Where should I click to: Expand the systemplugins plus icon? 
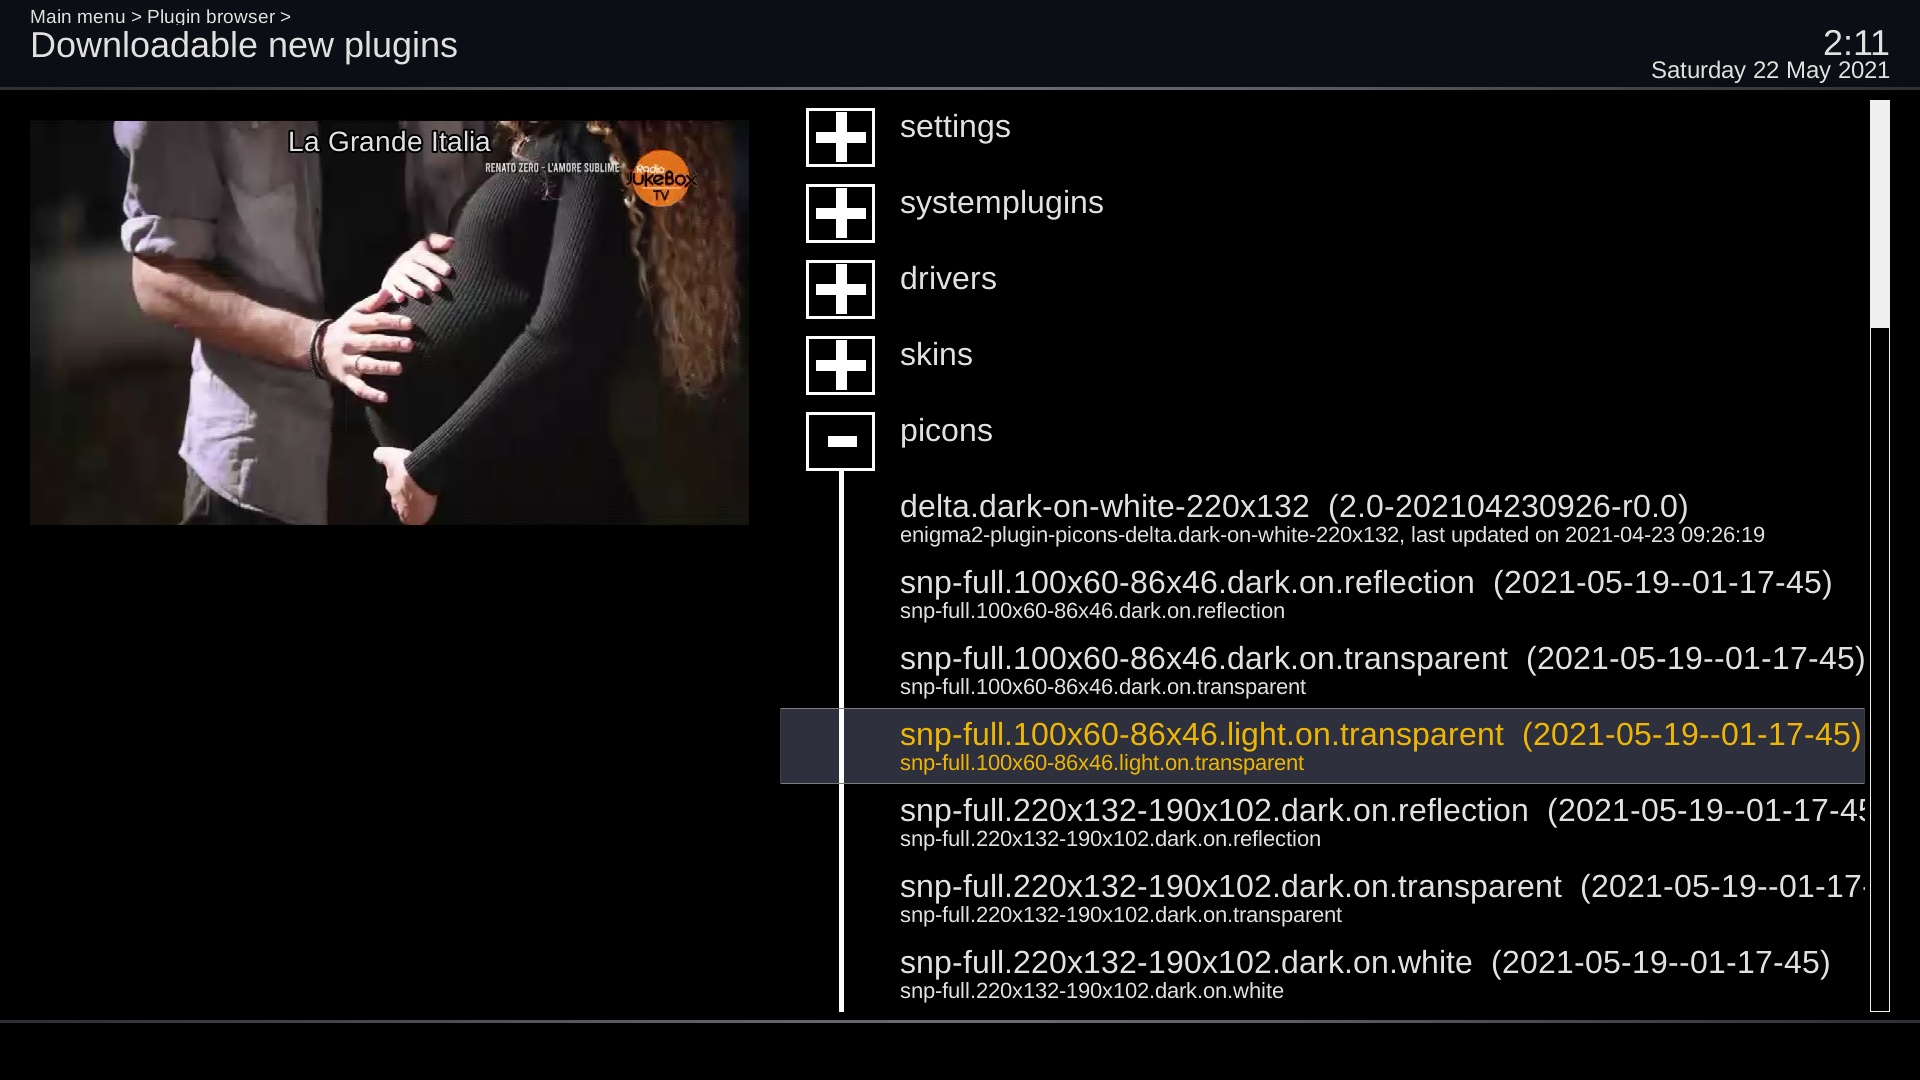(x=840, y=213)
